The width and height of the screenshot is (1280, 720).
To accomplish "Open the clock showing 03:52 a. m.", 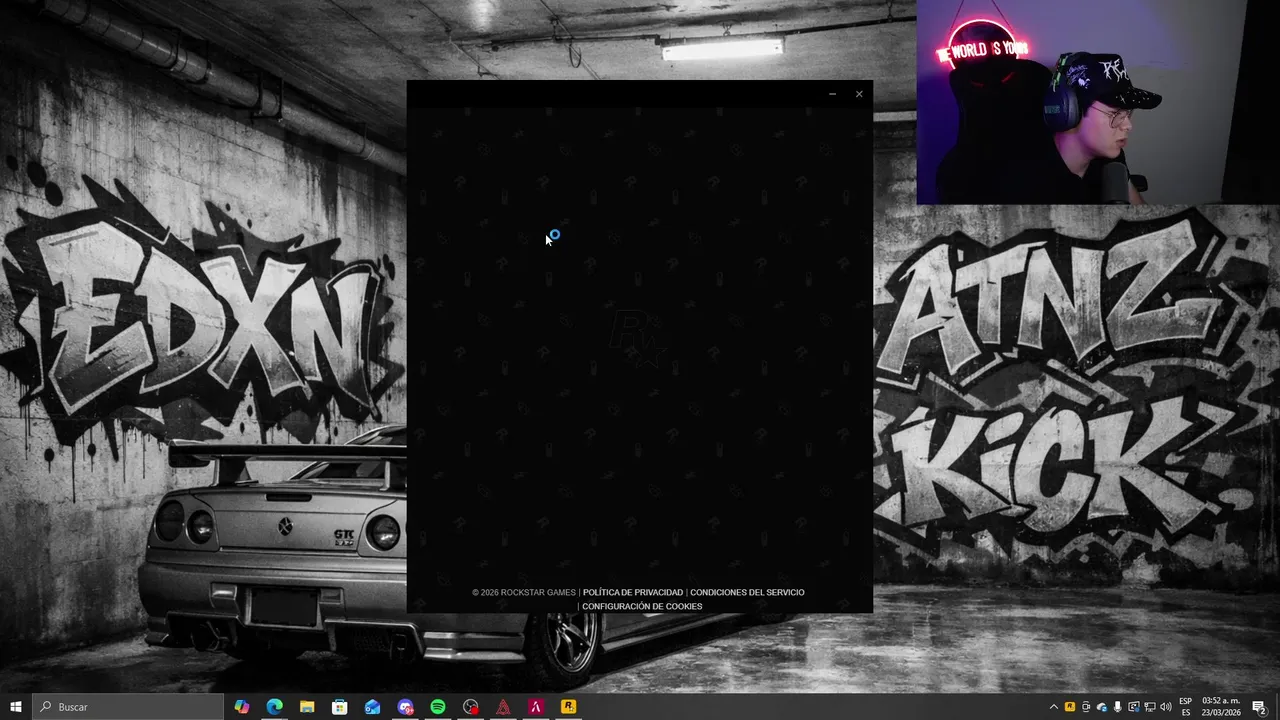I will tap(1221, 707).
